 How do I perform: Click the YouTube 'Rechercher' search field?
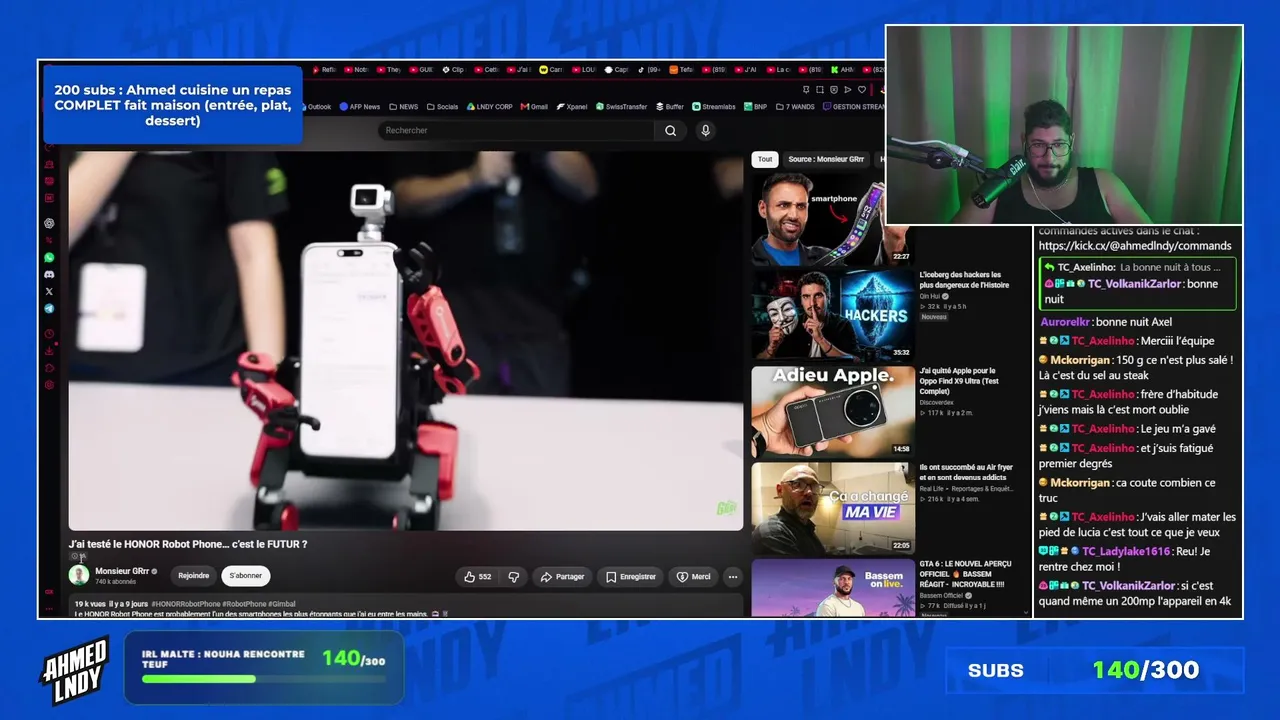(x=517, y=130)
